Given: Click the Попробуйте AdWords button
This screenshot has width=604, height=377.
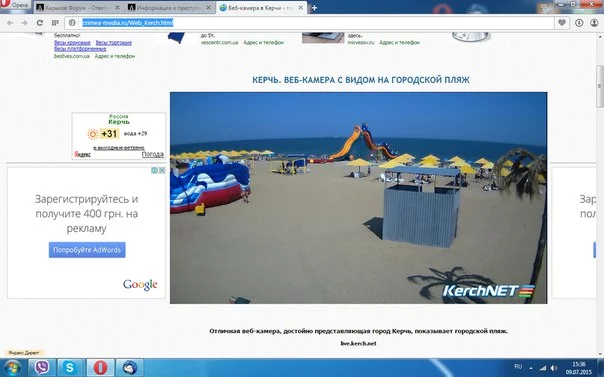Looking at the screenshot, I should 87,250.
